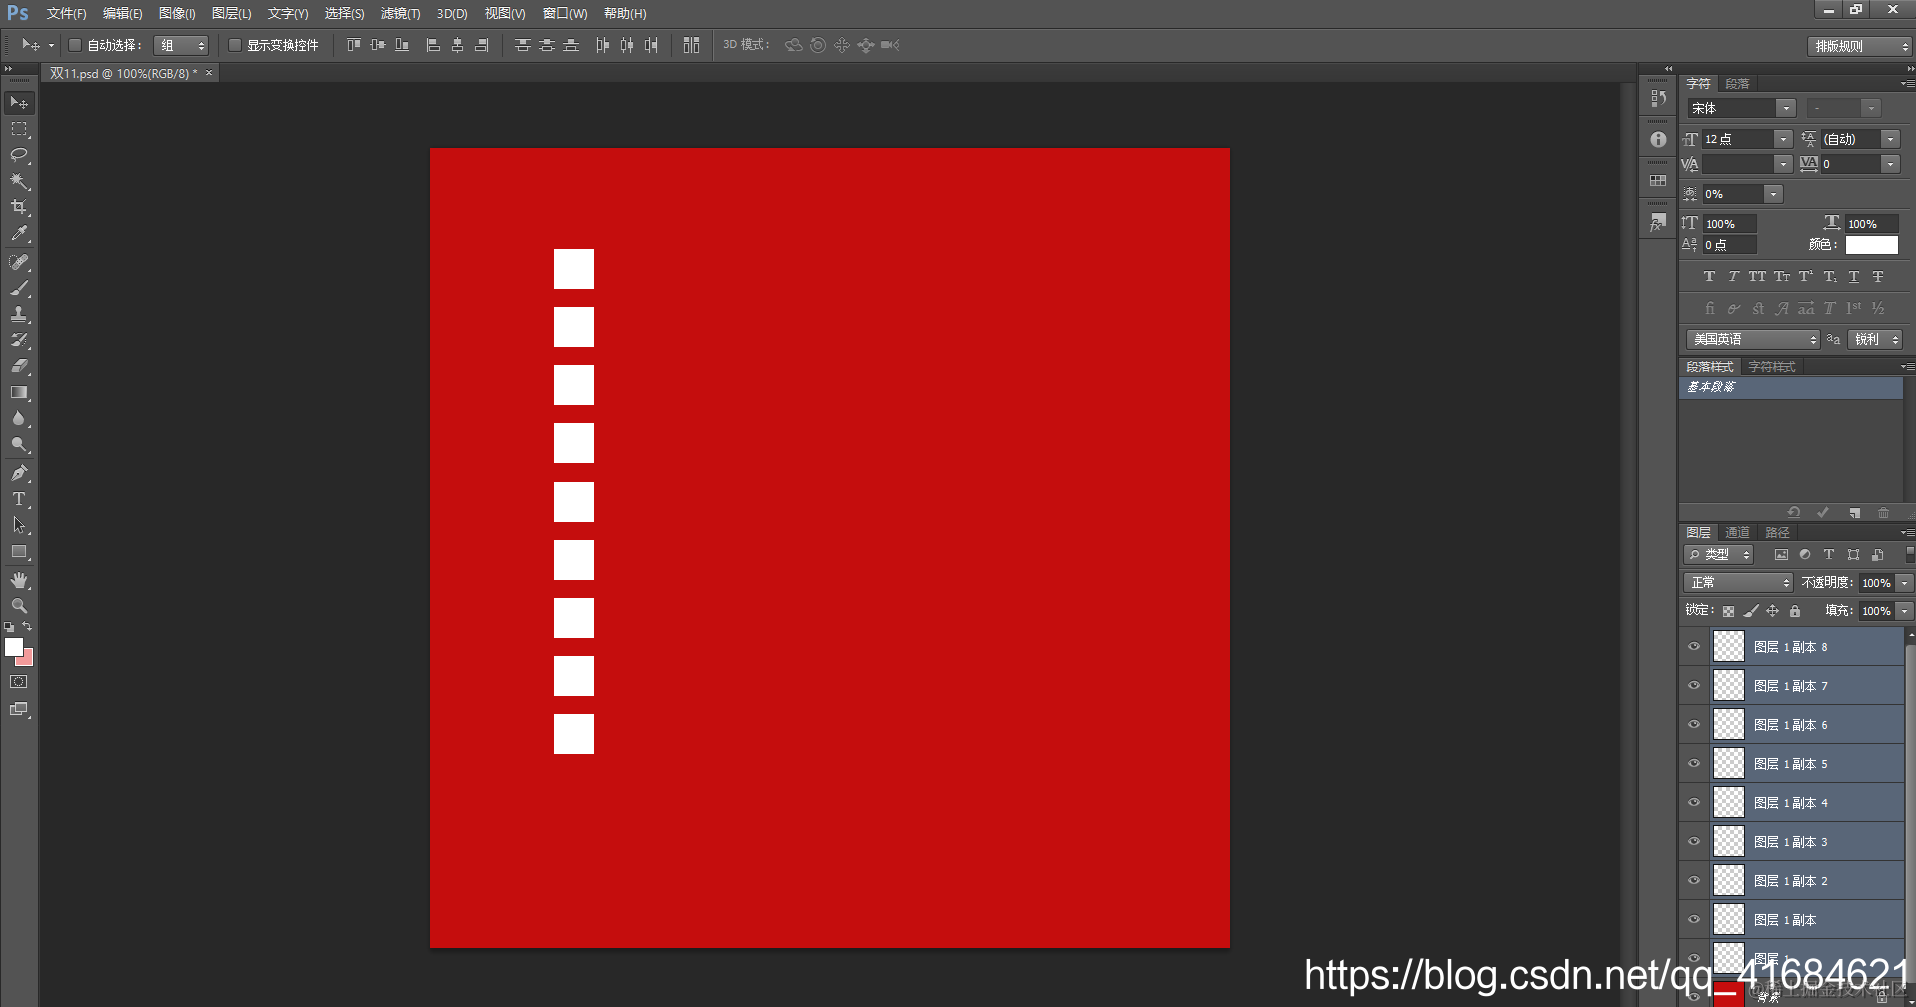Select the Zoom tool
Viewport: 1916px width, 1007px height.
tap(19, 606)
